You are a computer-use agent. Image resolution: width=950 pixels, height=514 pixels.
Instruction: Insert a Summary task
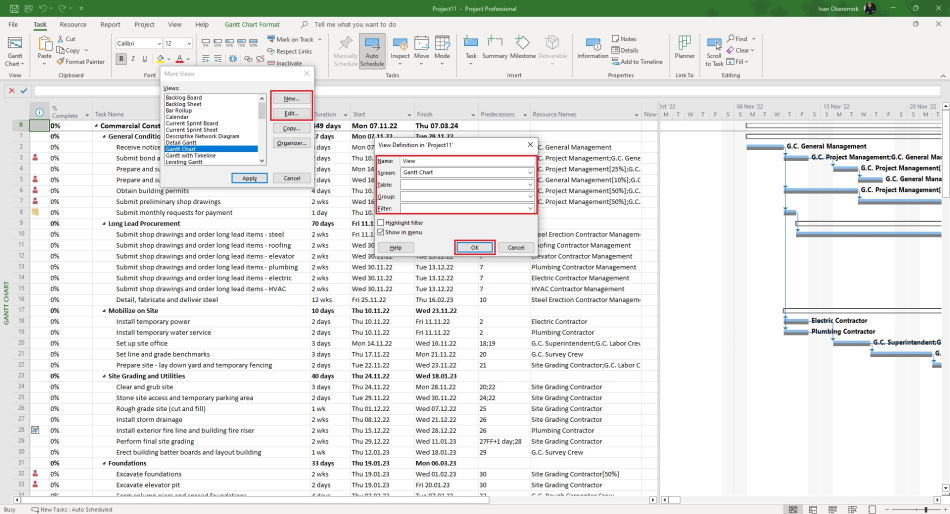pyautogui.click(x=495, y=47)
